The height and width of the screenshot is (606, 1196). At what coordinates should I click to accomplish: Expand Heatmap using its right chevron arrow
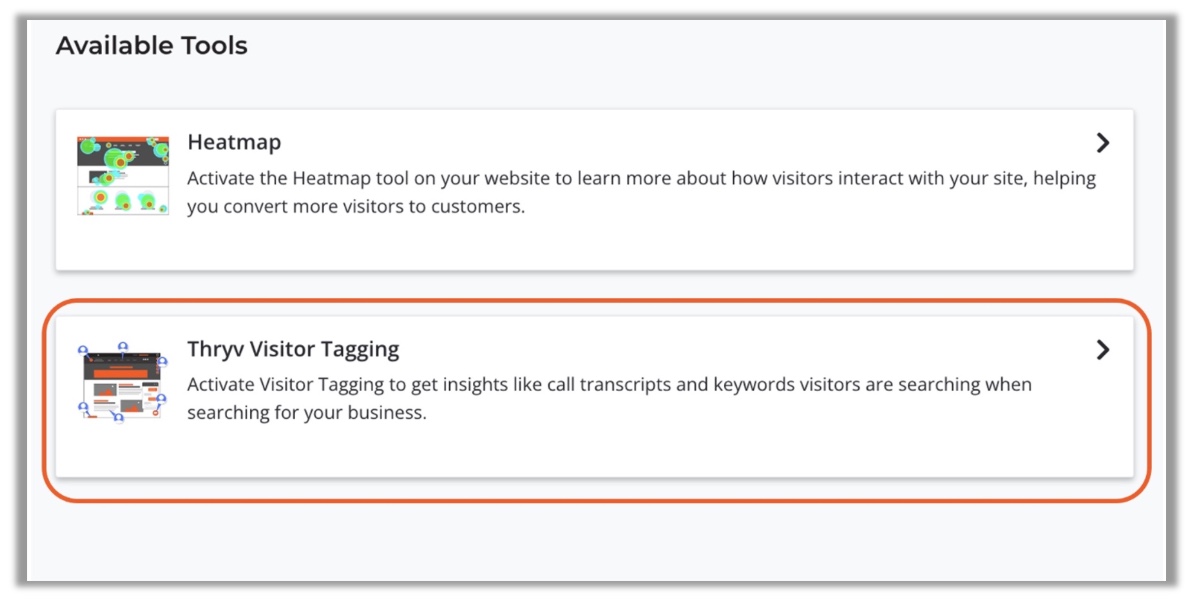(1102, 143)
